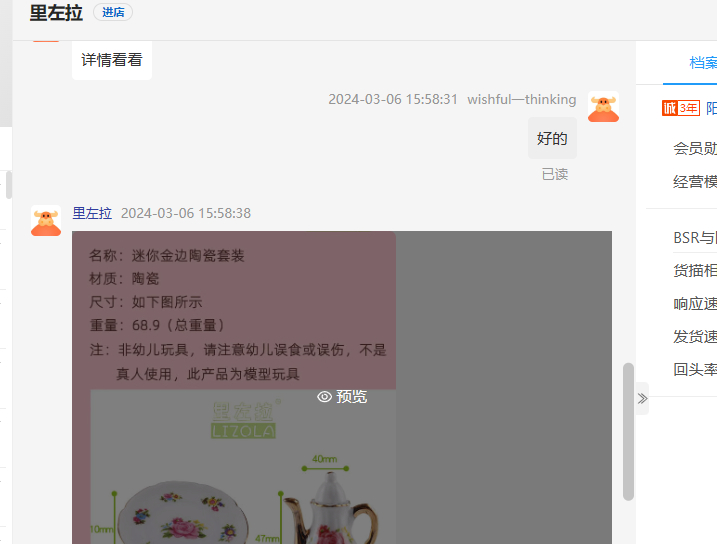The width and height of the screenshot is (717, 544).
Task: Click the 预览 preview eye icon
Action: (324, 396)
